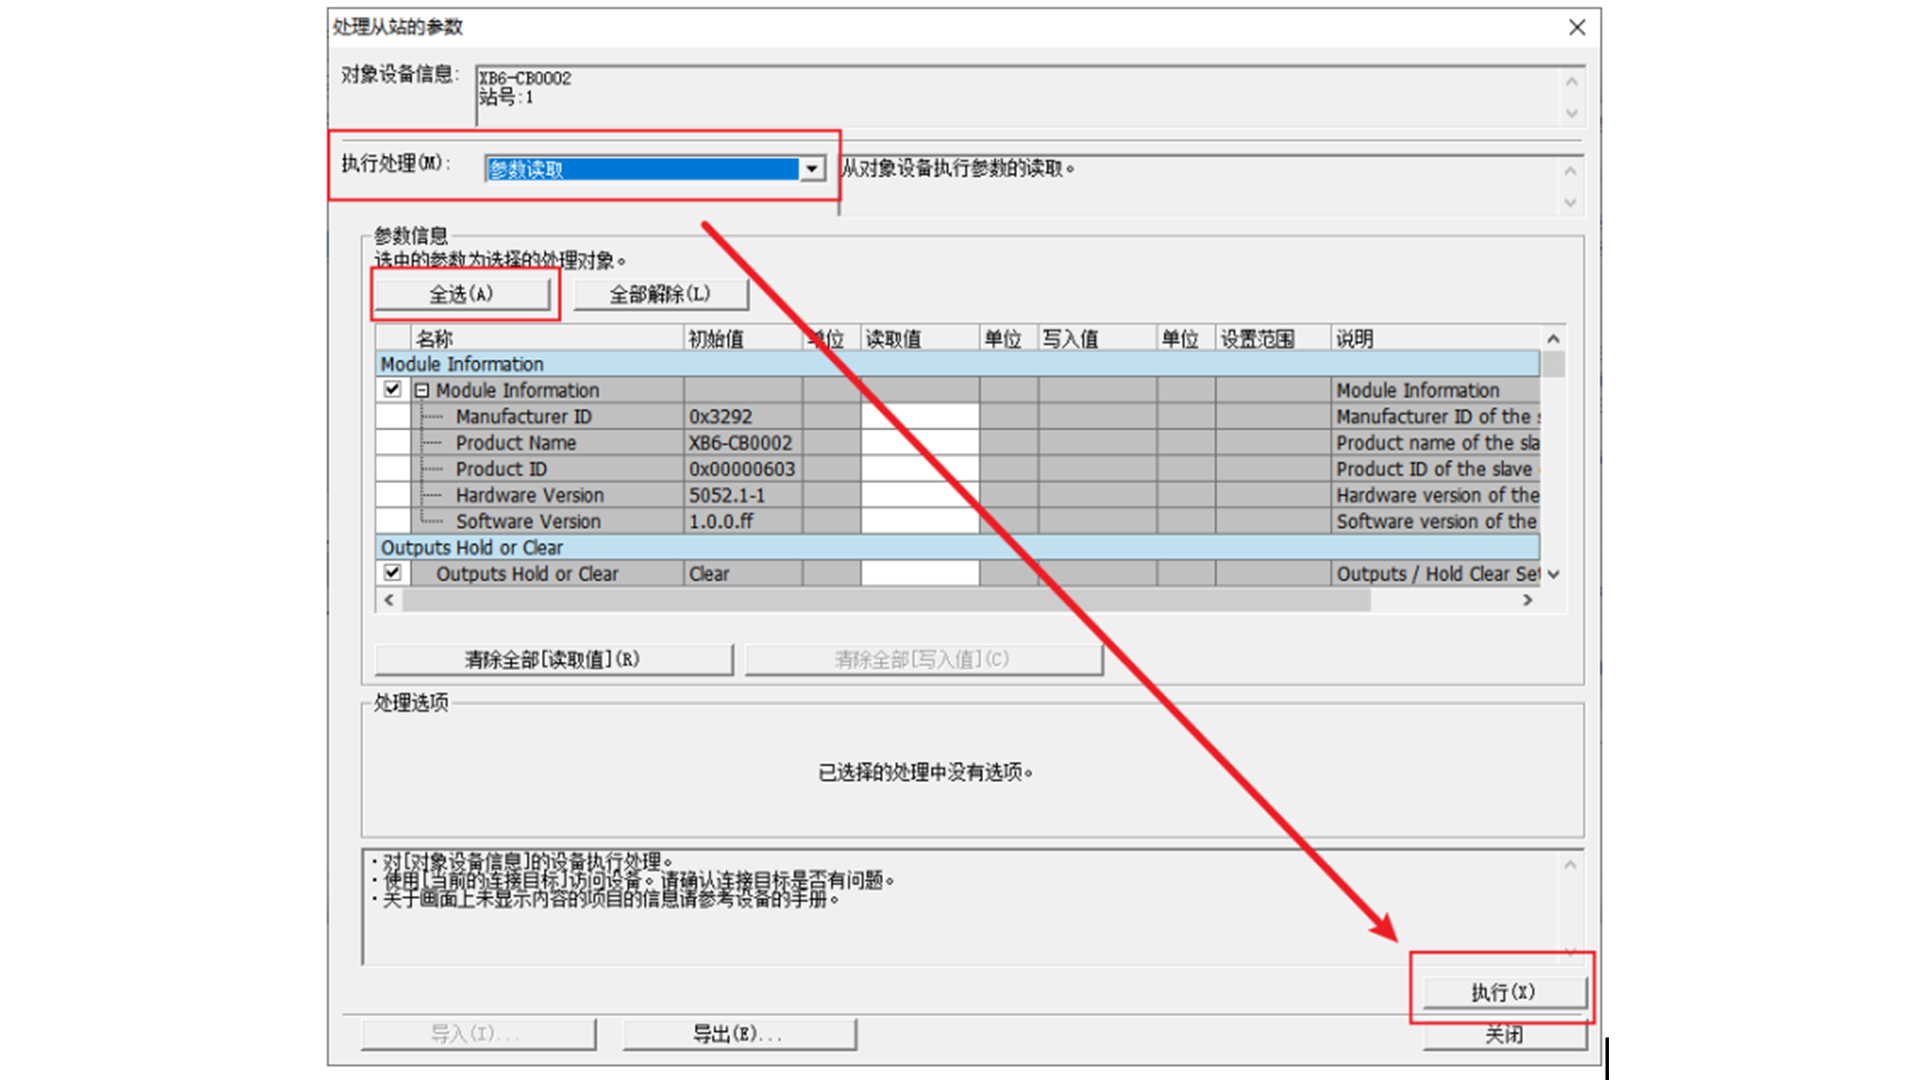Close the dialog with the X icon
The image size is (1920, 1080).
1577,27
